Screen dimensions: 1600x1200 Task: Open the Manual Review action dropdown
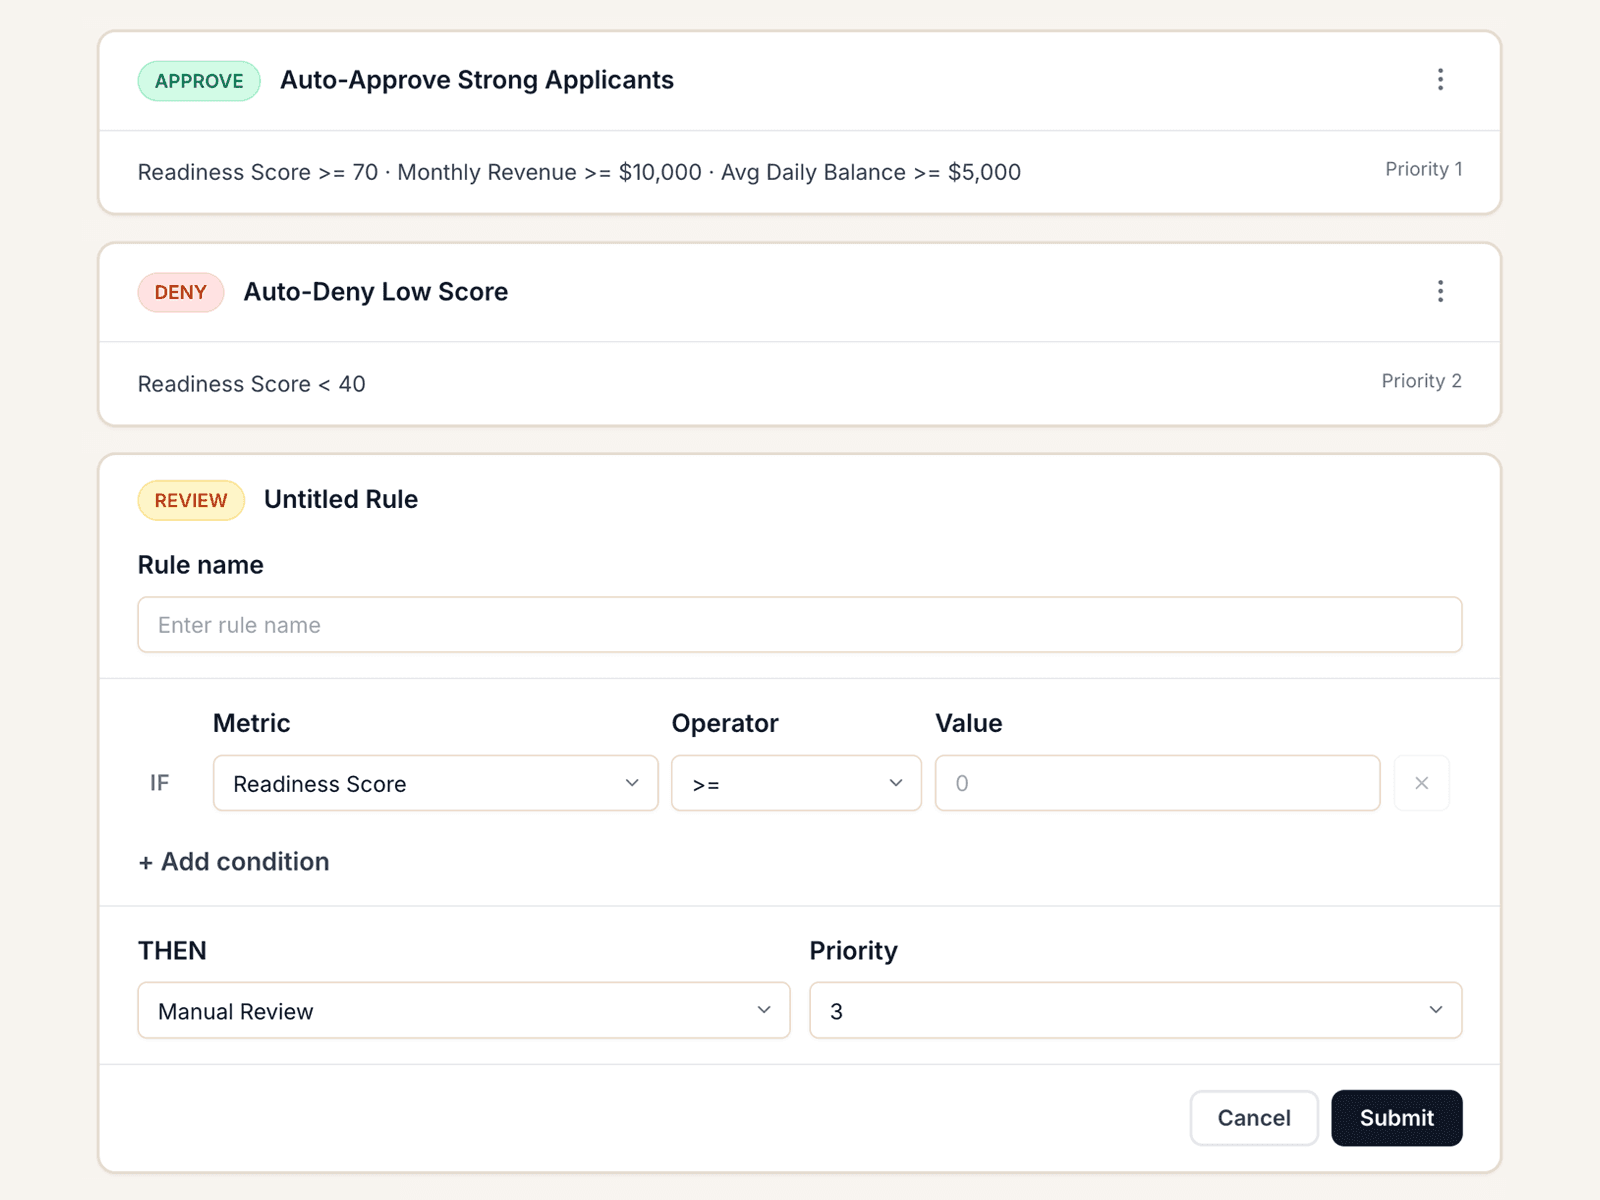pos(464,1010)
